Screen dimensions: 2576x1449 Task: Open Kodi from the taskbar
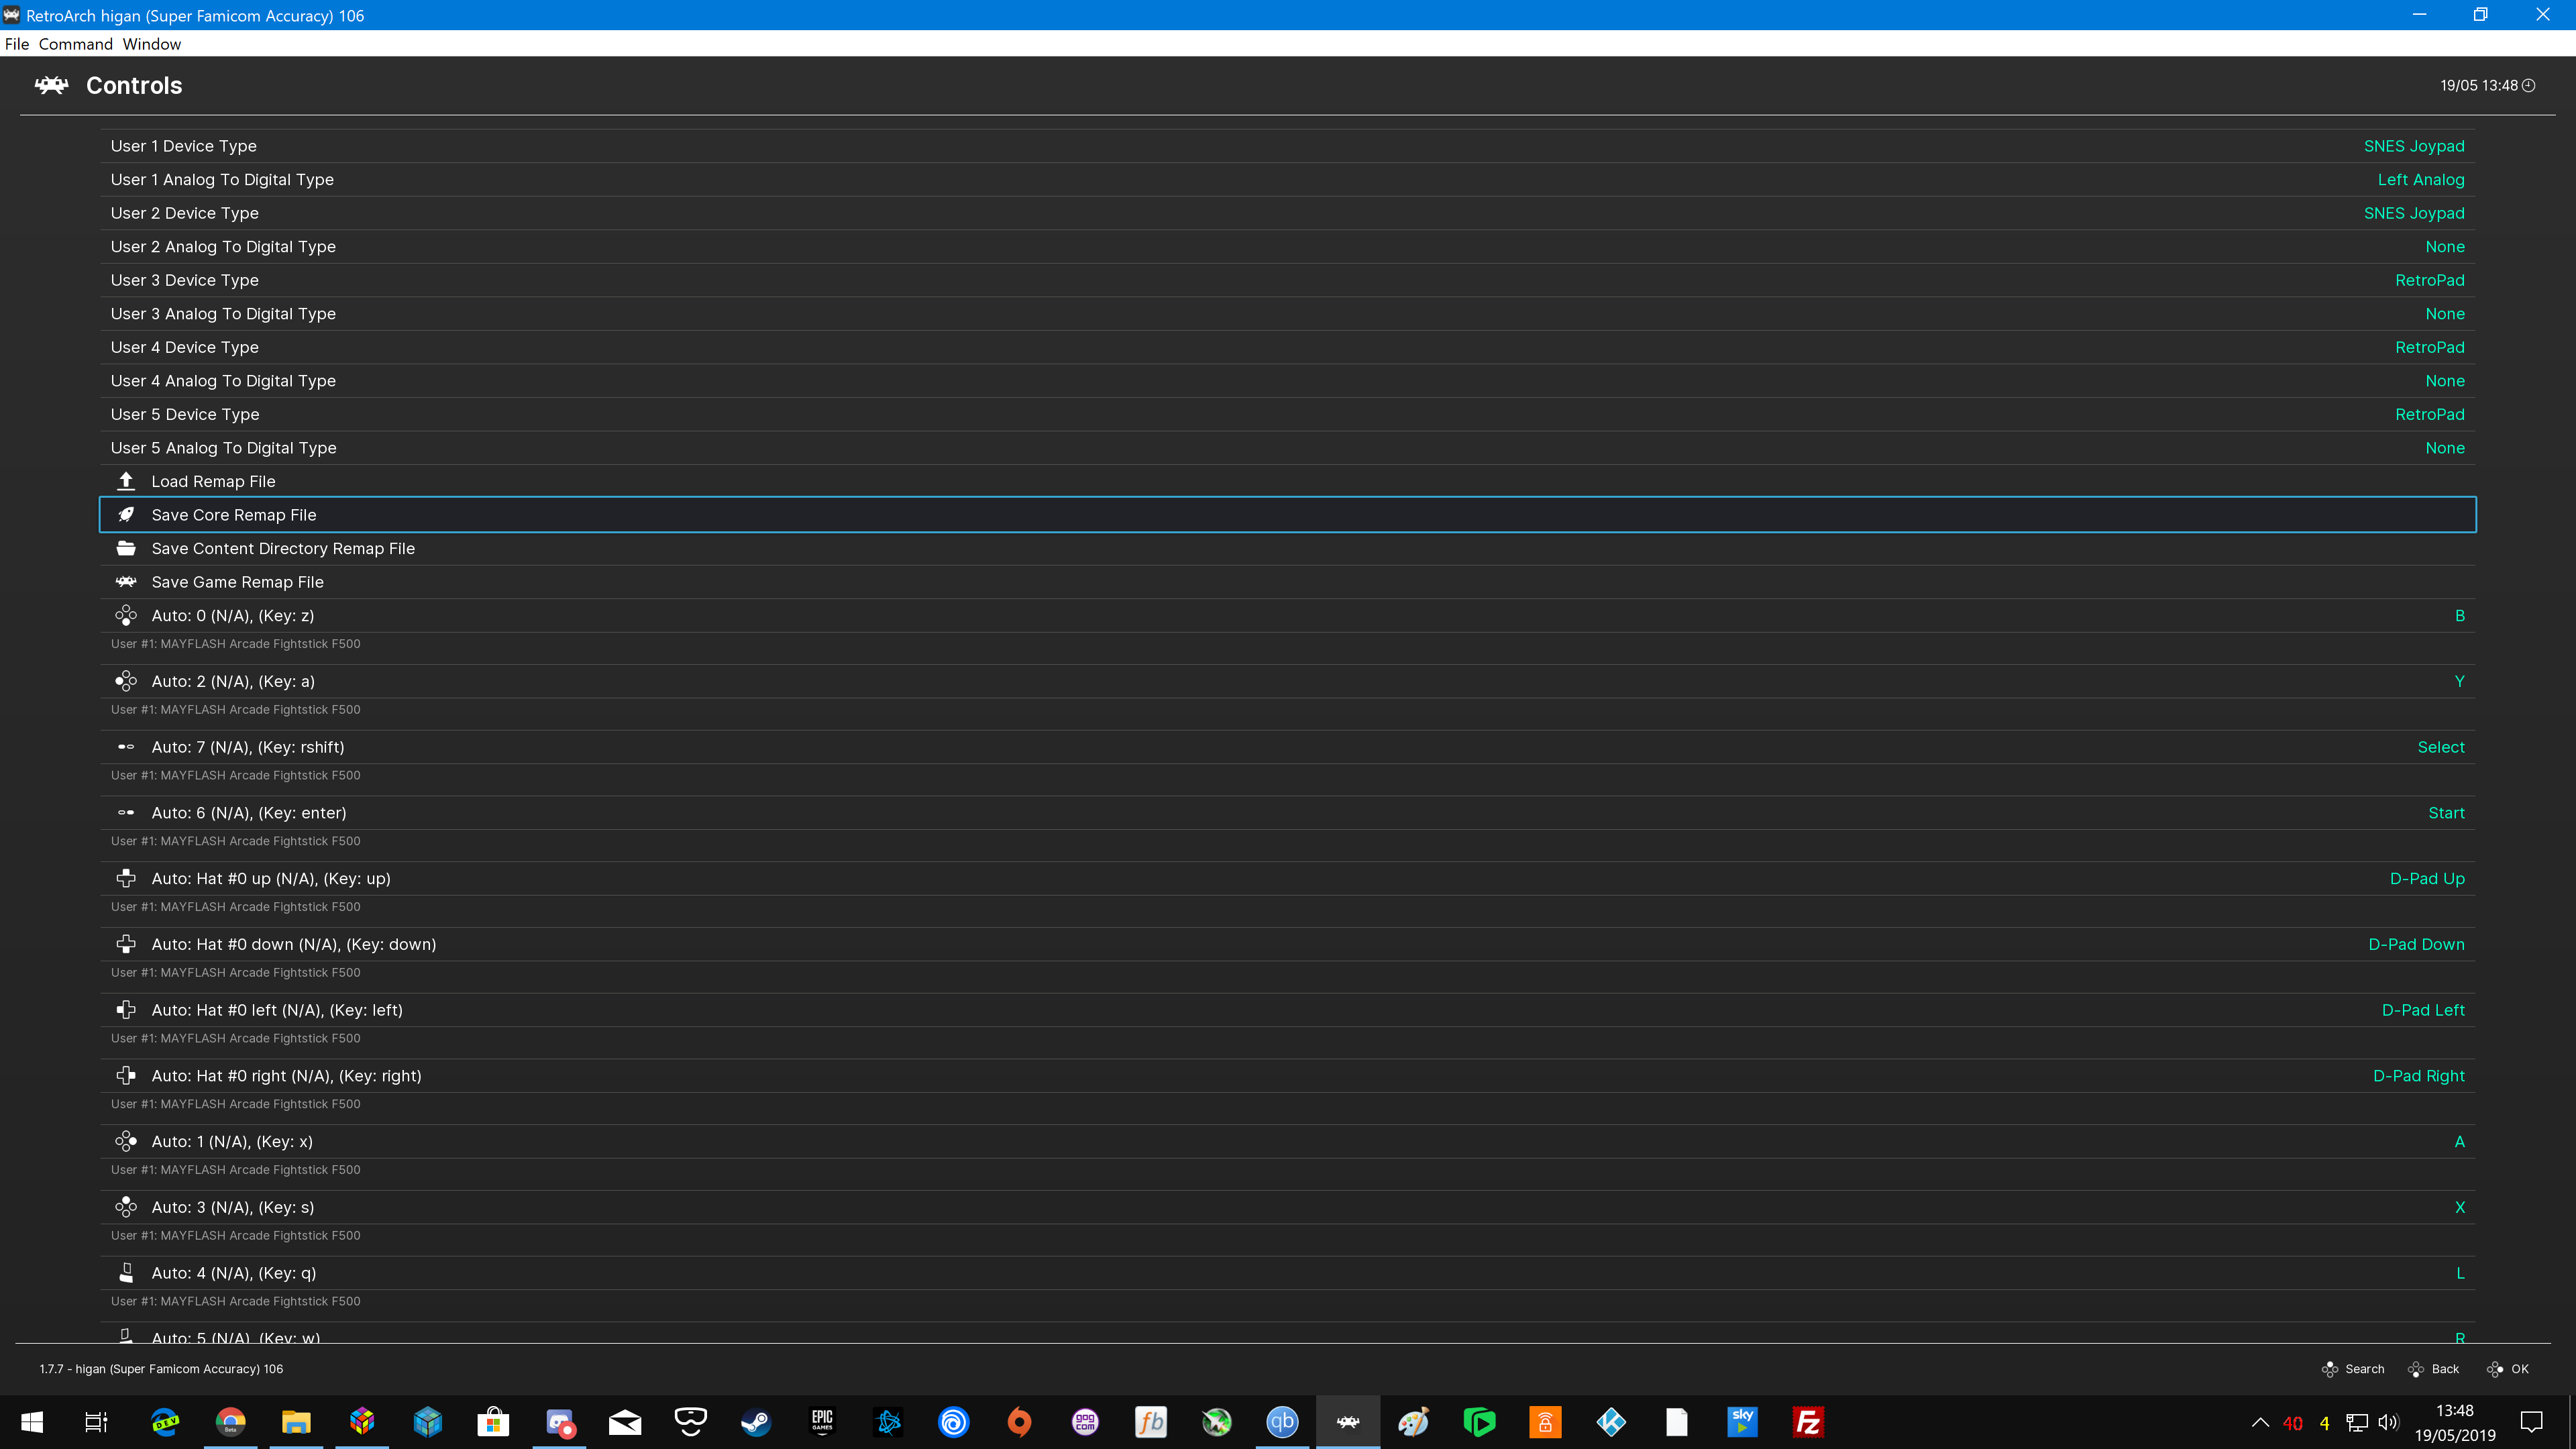1611,1422
